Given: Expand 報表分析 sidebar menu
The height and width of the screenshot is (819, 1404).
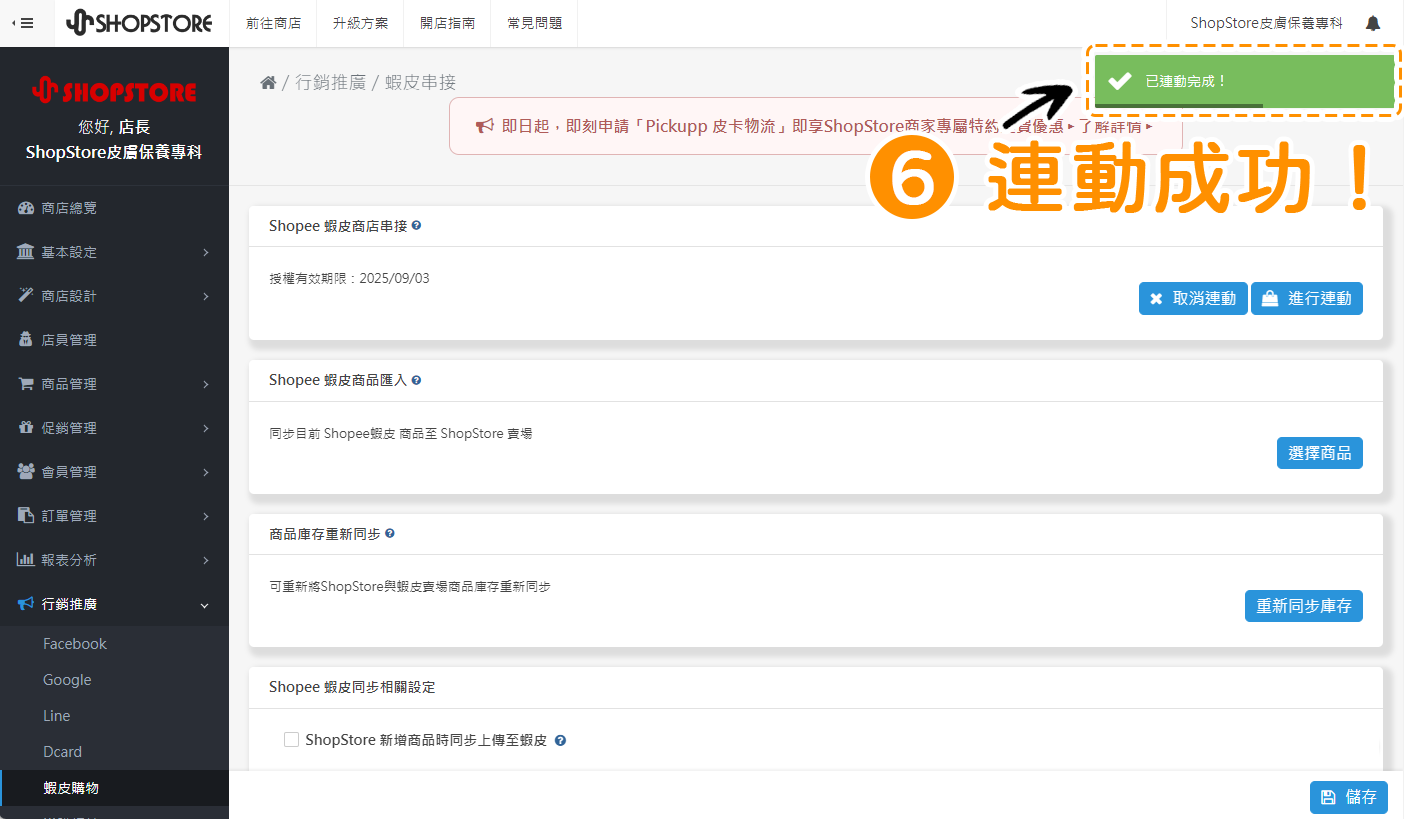Looking at the screenshot, I should point(114,560).
